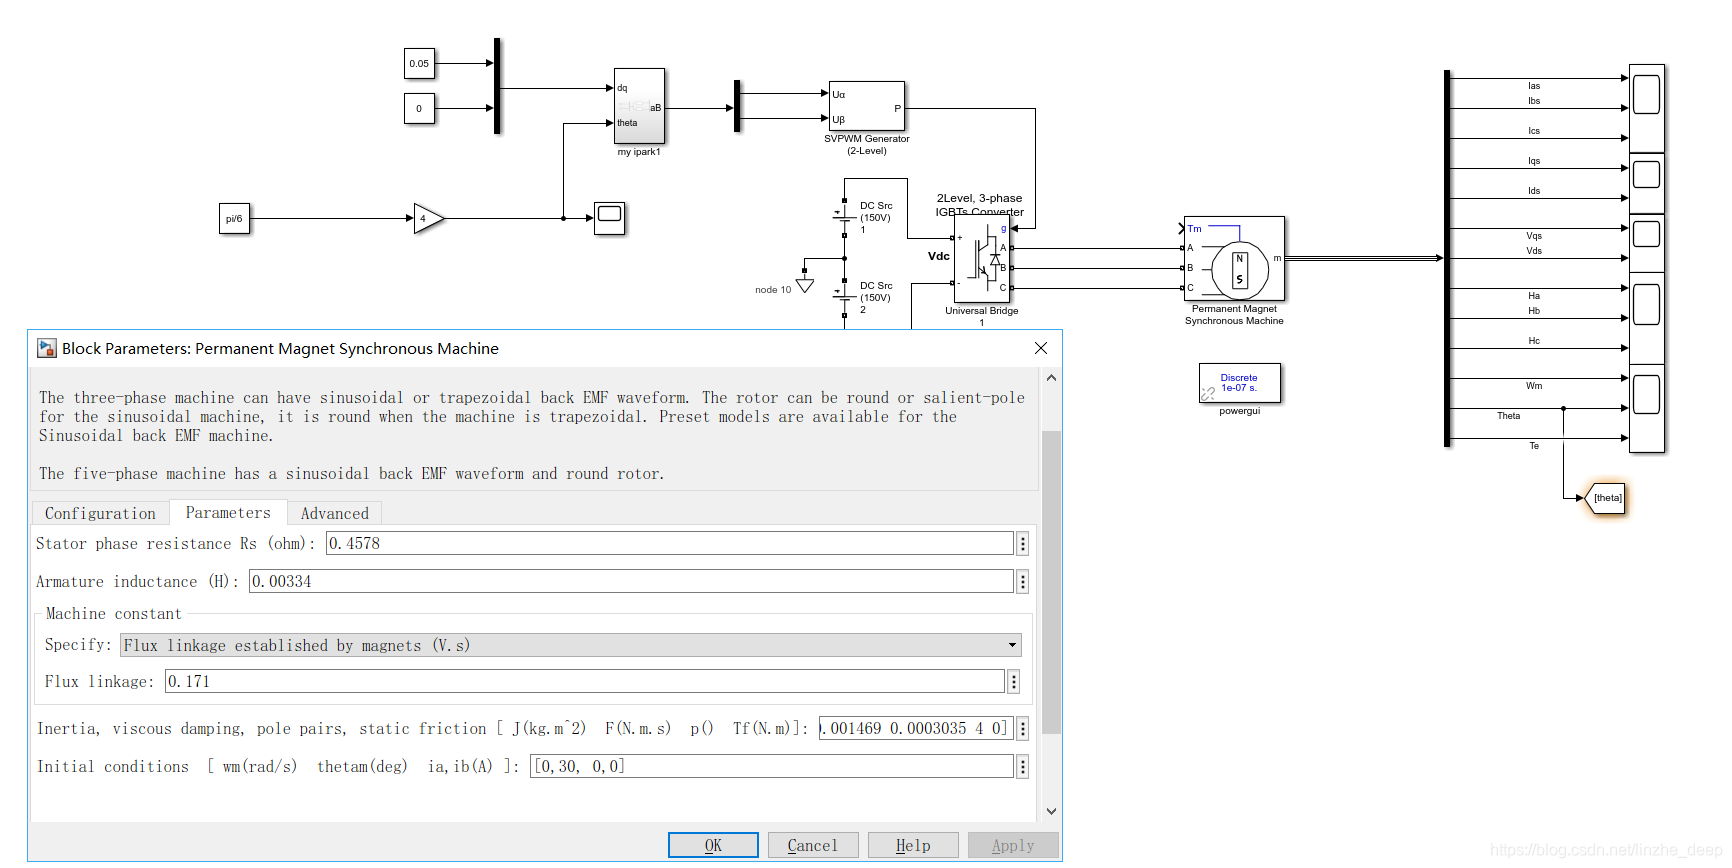This screenshot has width=1732, height=868.
Task: Open the powergui Discrete block
Action: coord(1239,383)
